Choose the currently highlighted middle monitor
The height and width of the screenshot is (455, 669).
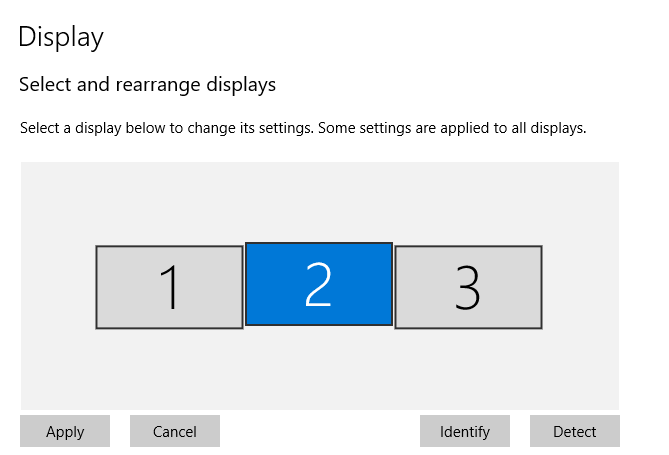tap(318, 283)
